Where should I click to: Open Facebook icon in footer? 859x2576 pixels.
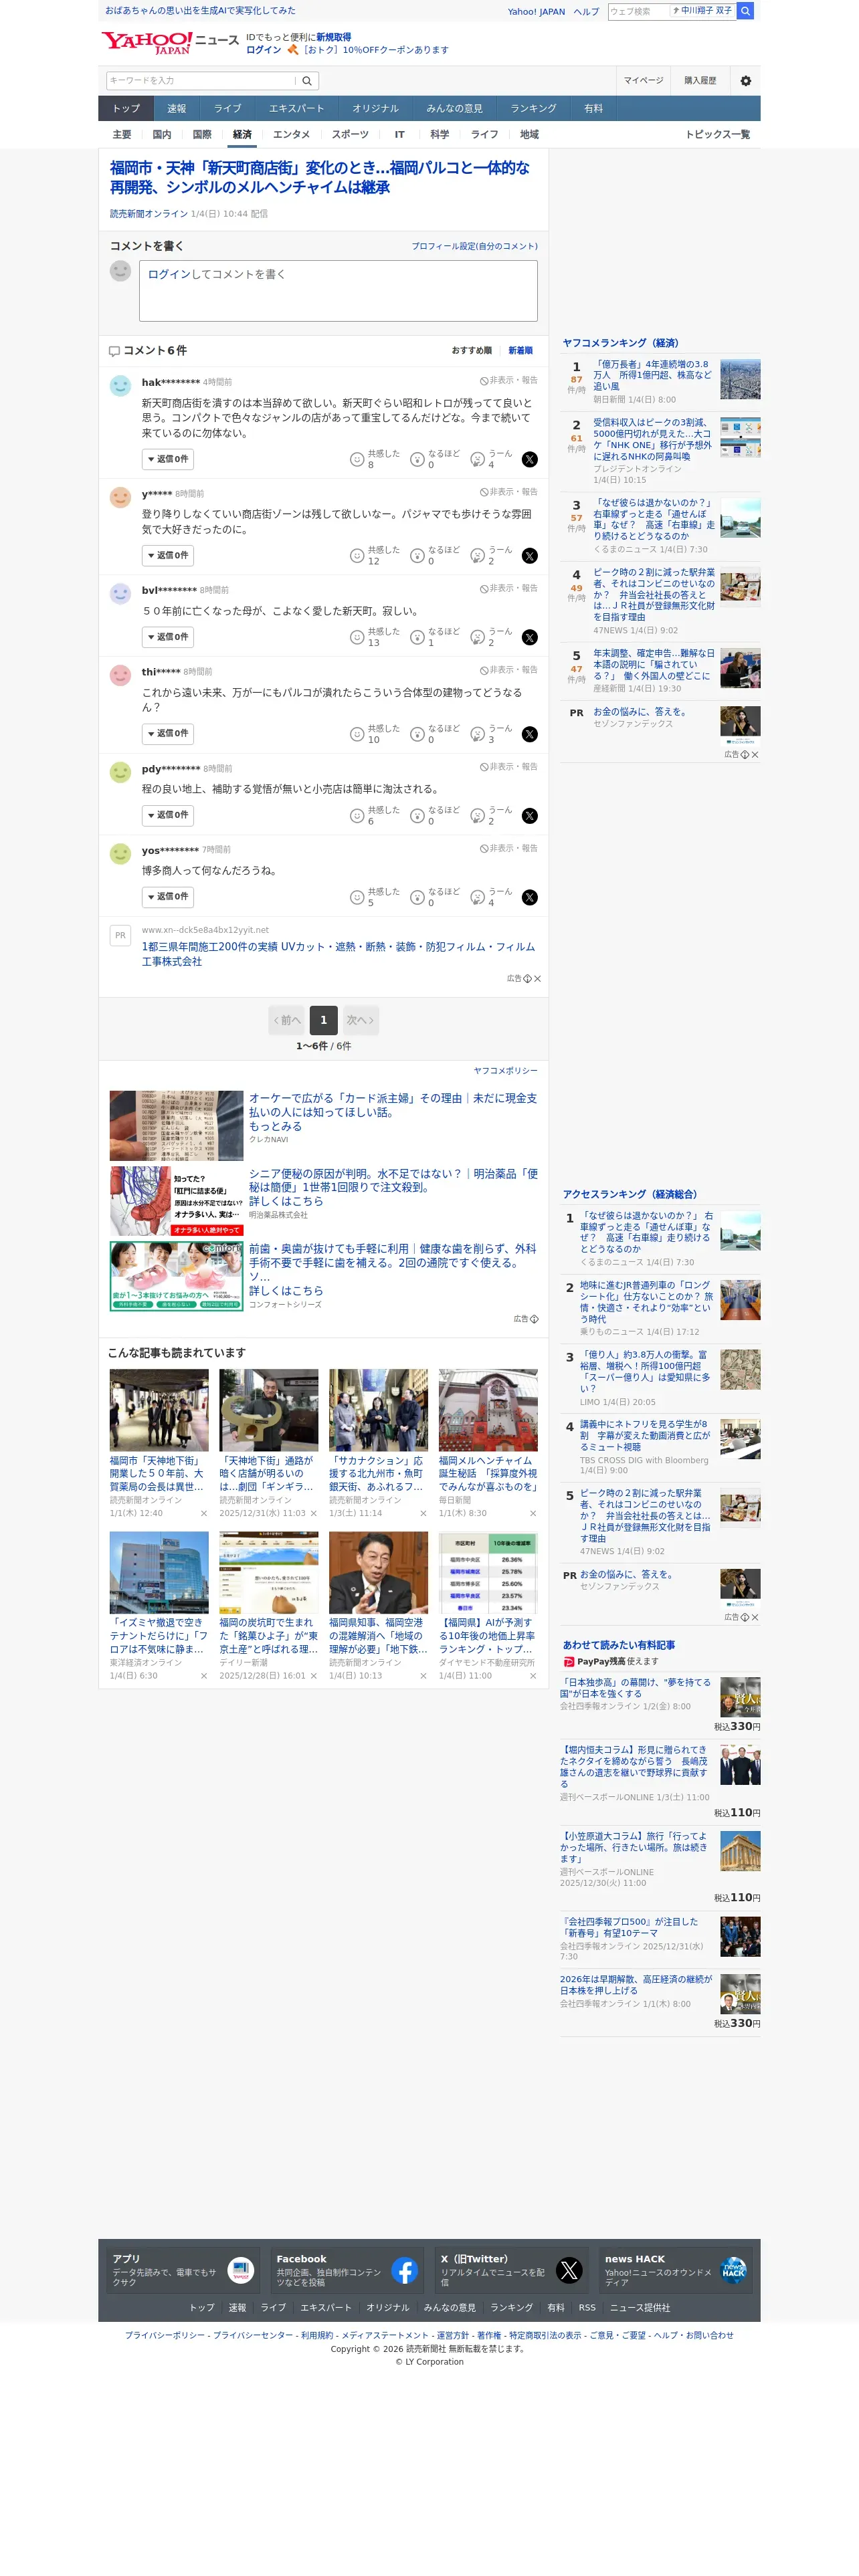(x=404, y=2270)
